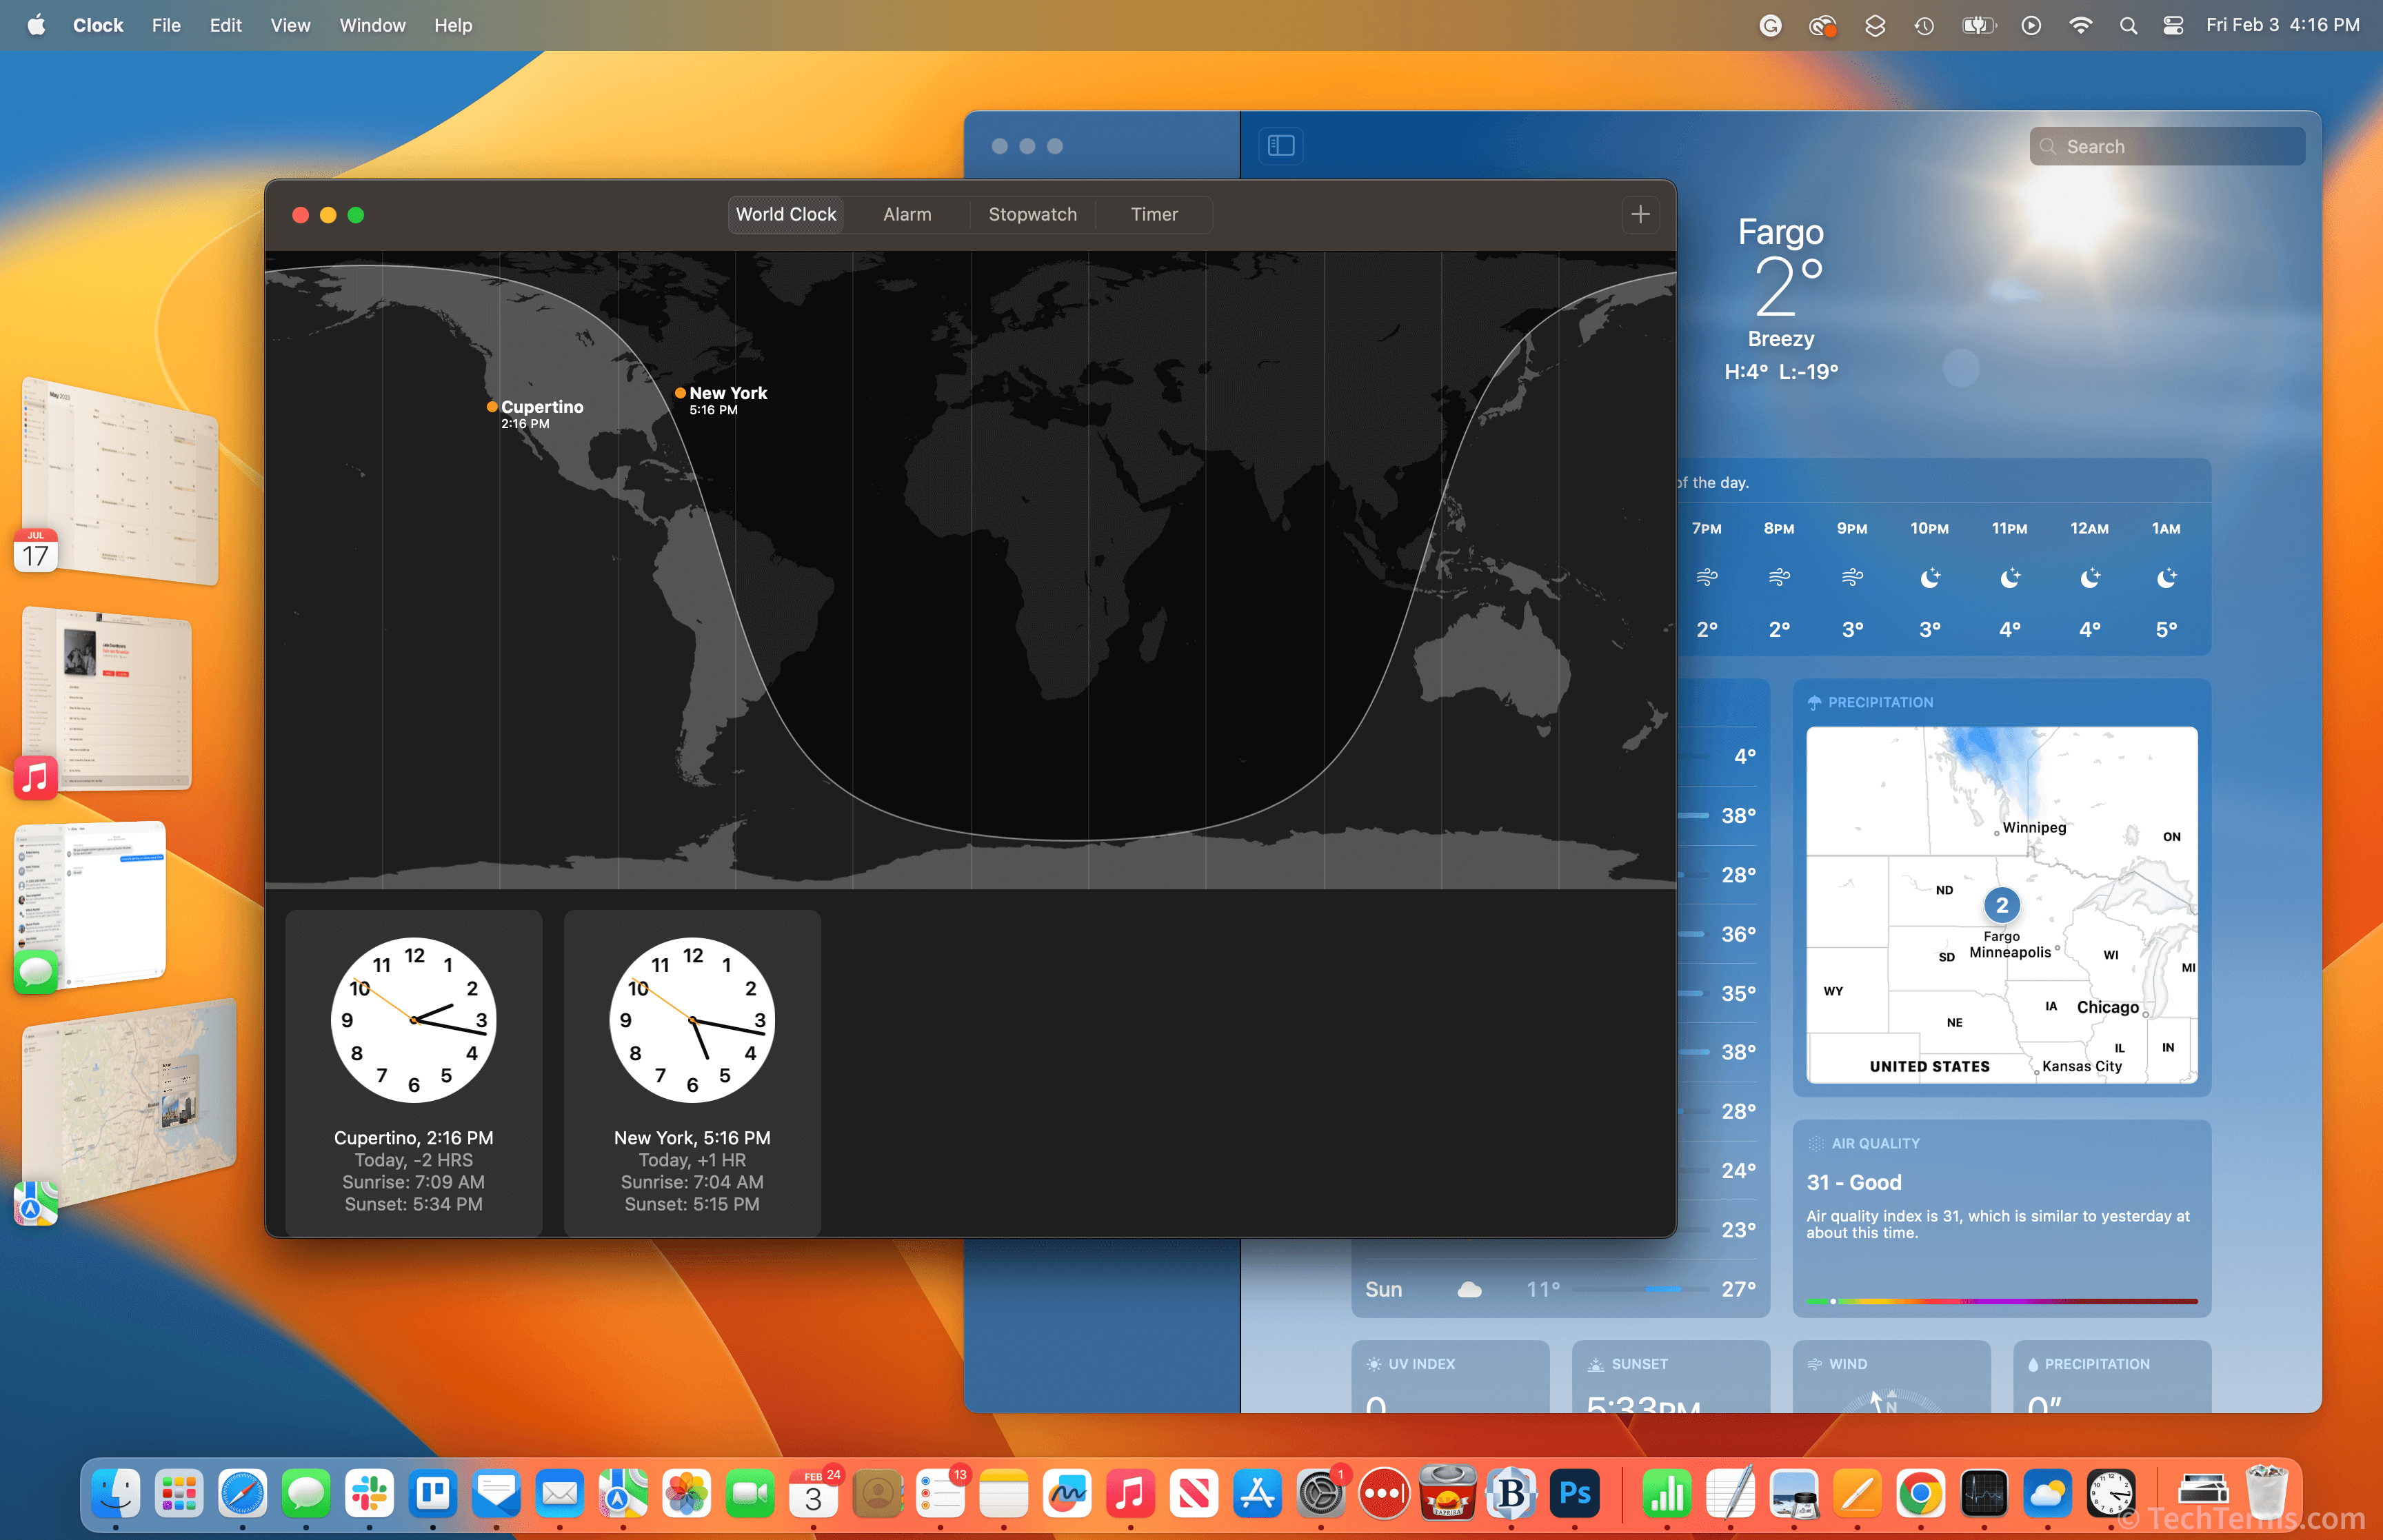Launch Safari from the dock
2383x1540 pixels.
tap(243, 1494)
